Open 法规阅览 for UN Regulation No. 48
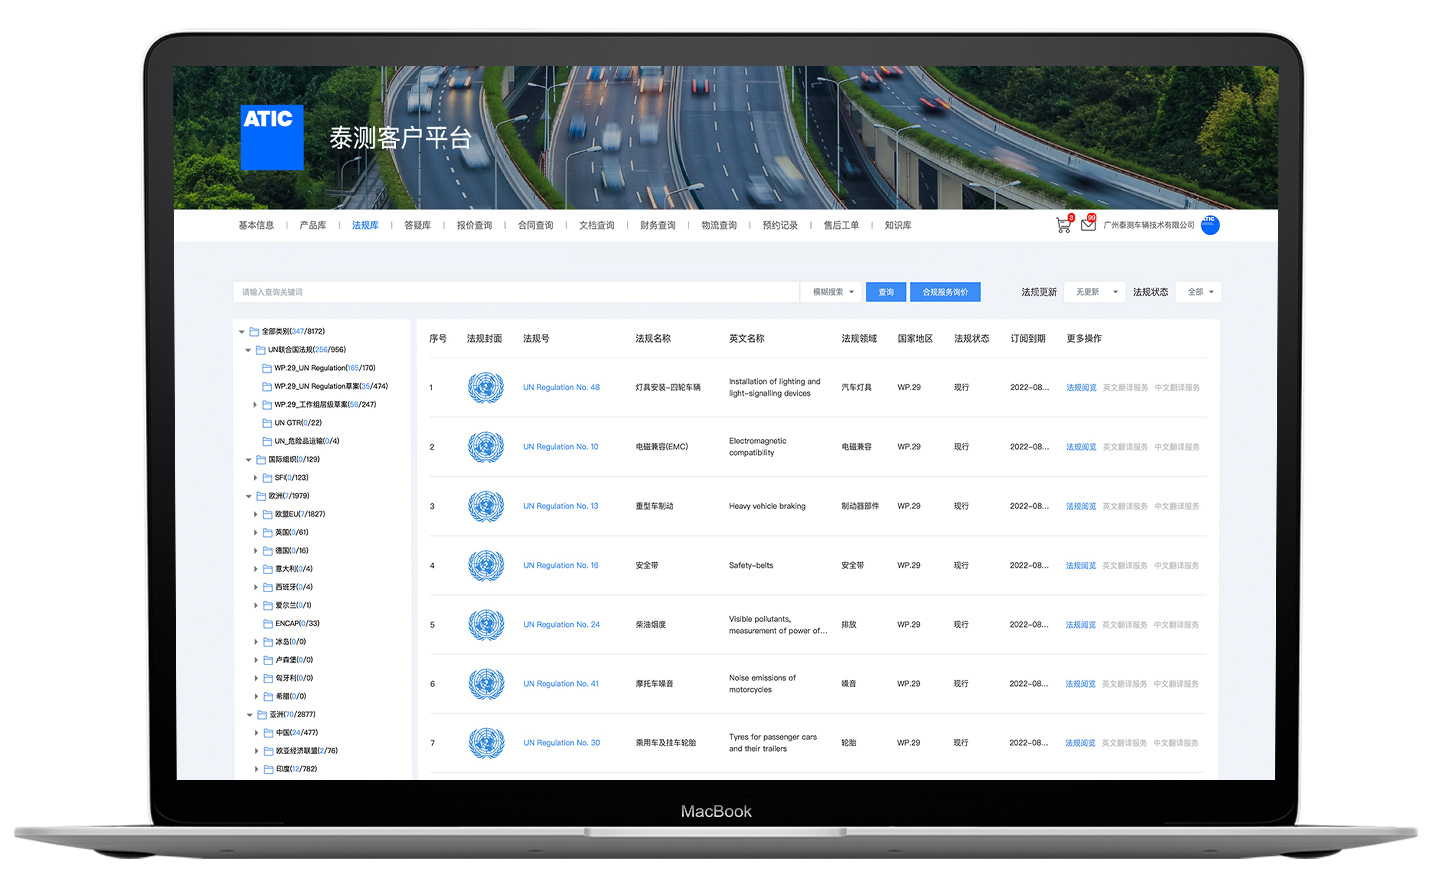The image size is (1439, 888). pyautogui.click(x=1080, y=387)
